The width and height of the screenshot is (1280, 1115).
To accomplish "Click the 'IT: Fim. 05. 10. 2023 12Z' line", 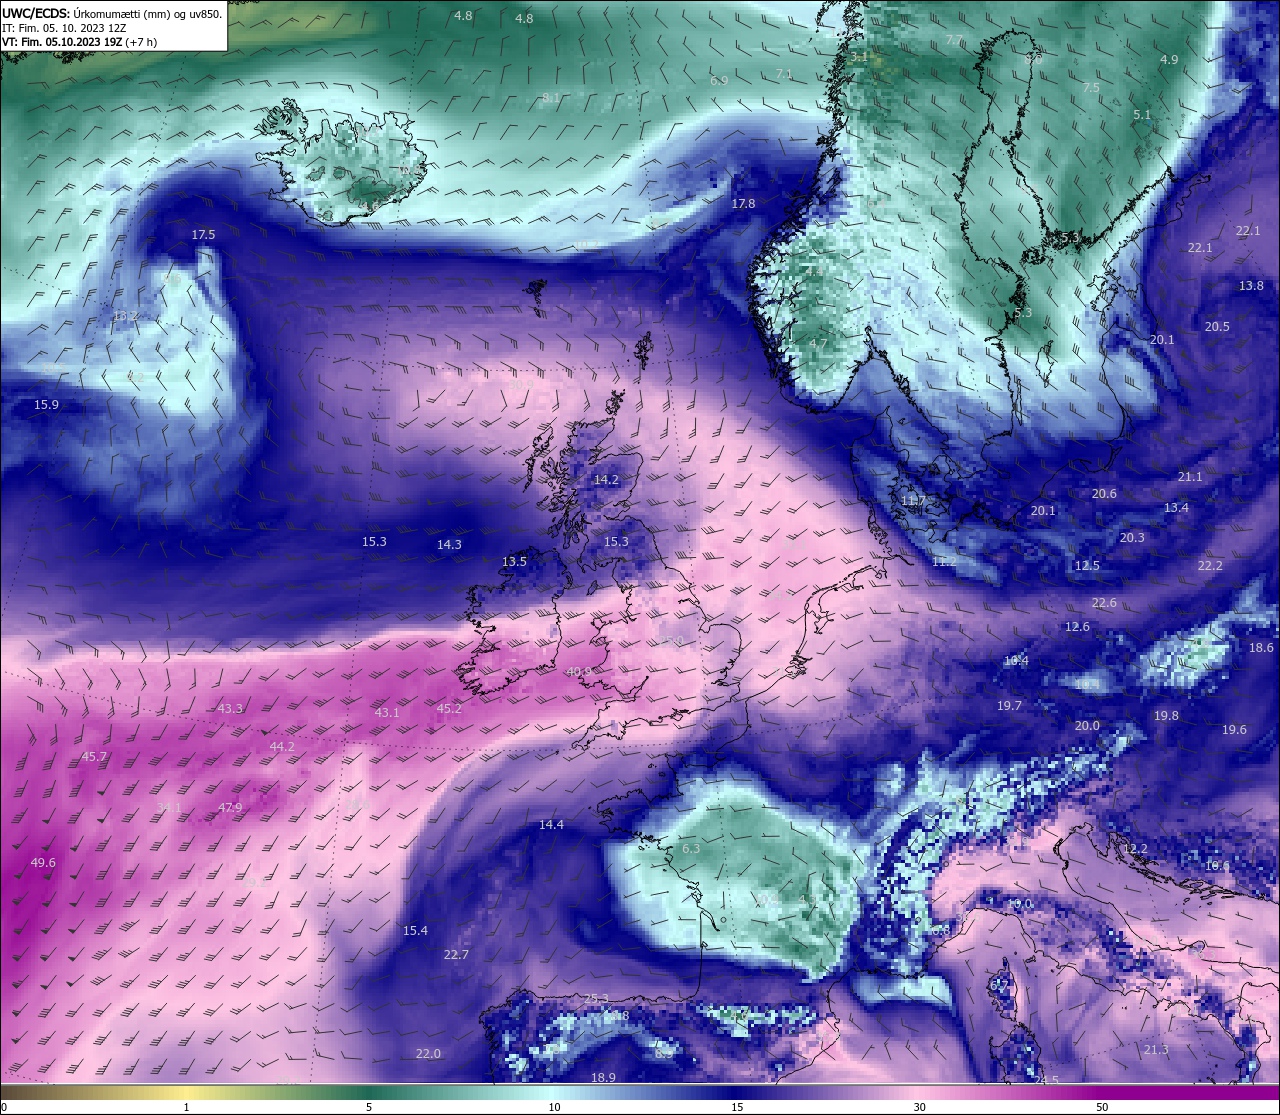I will pyautogui.click(x=64, y=28).
